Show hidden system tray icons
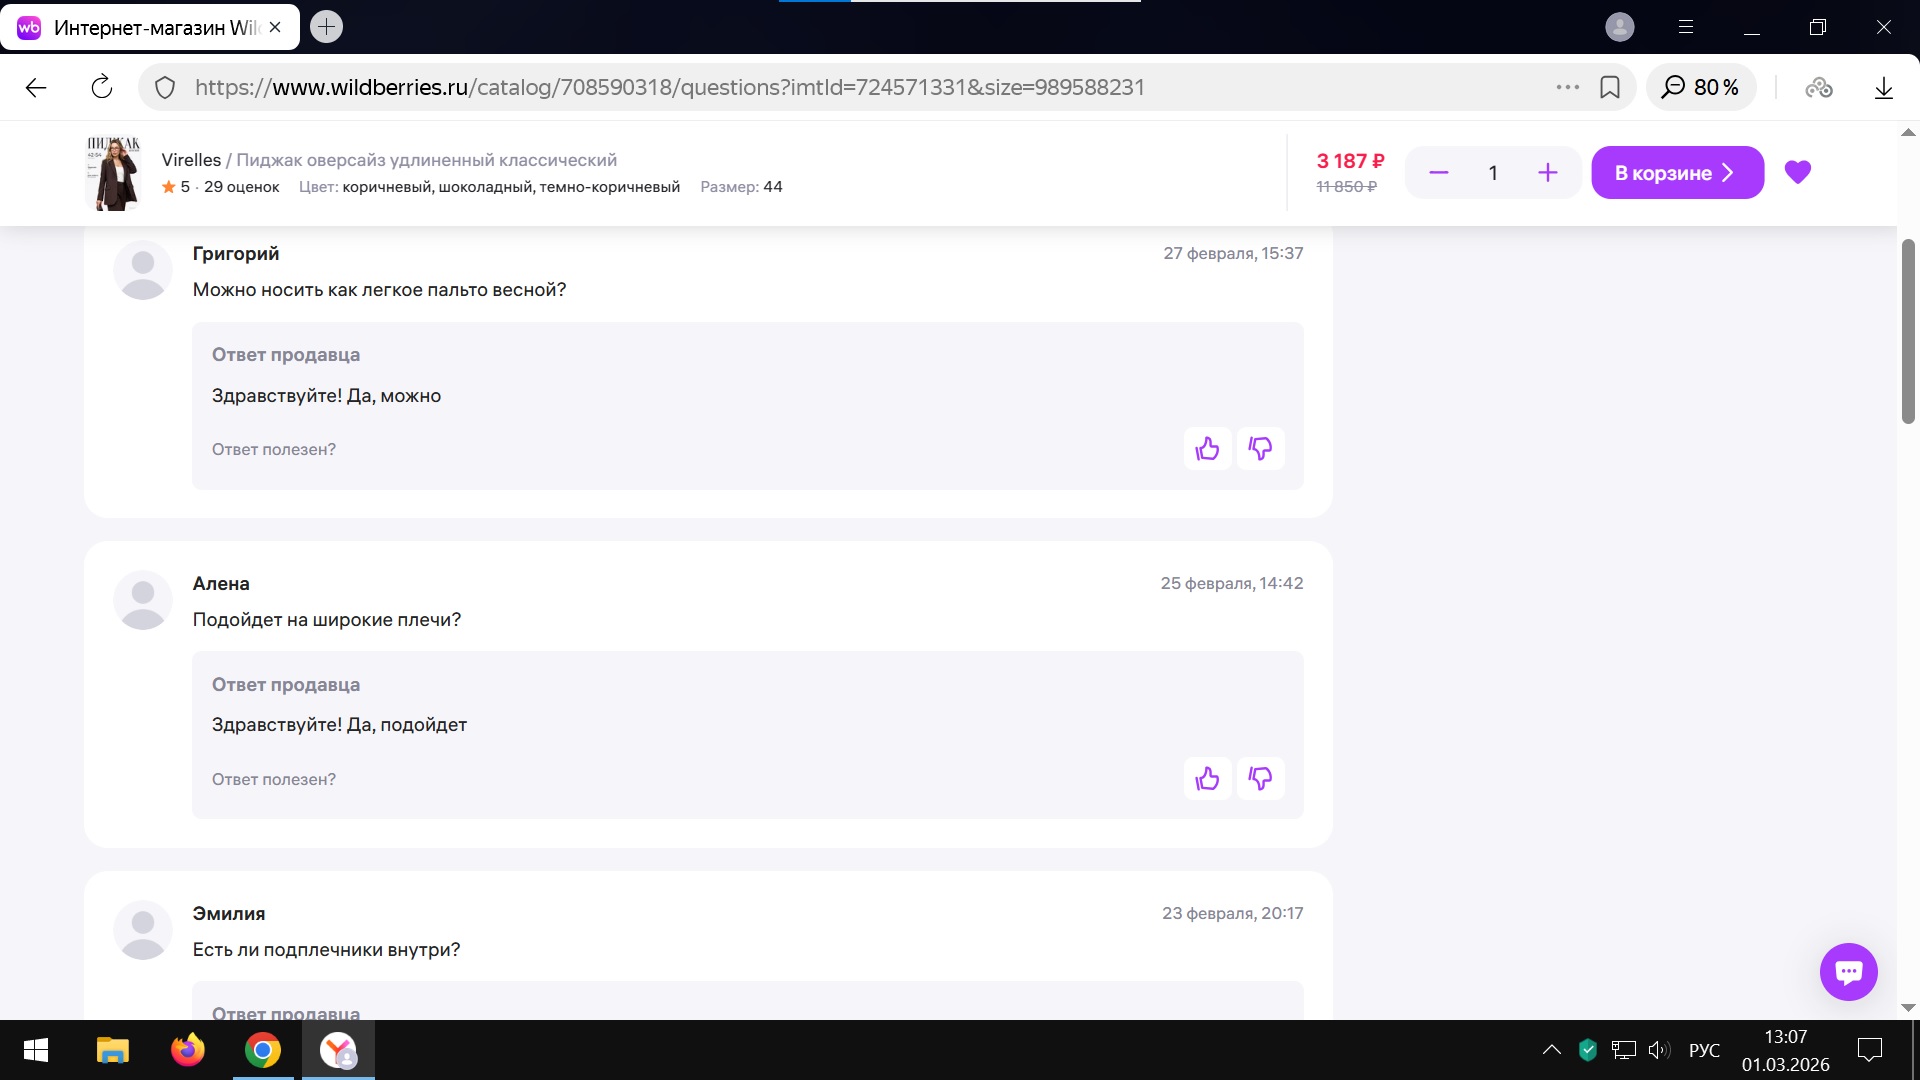 (x=1551, y=1050)
